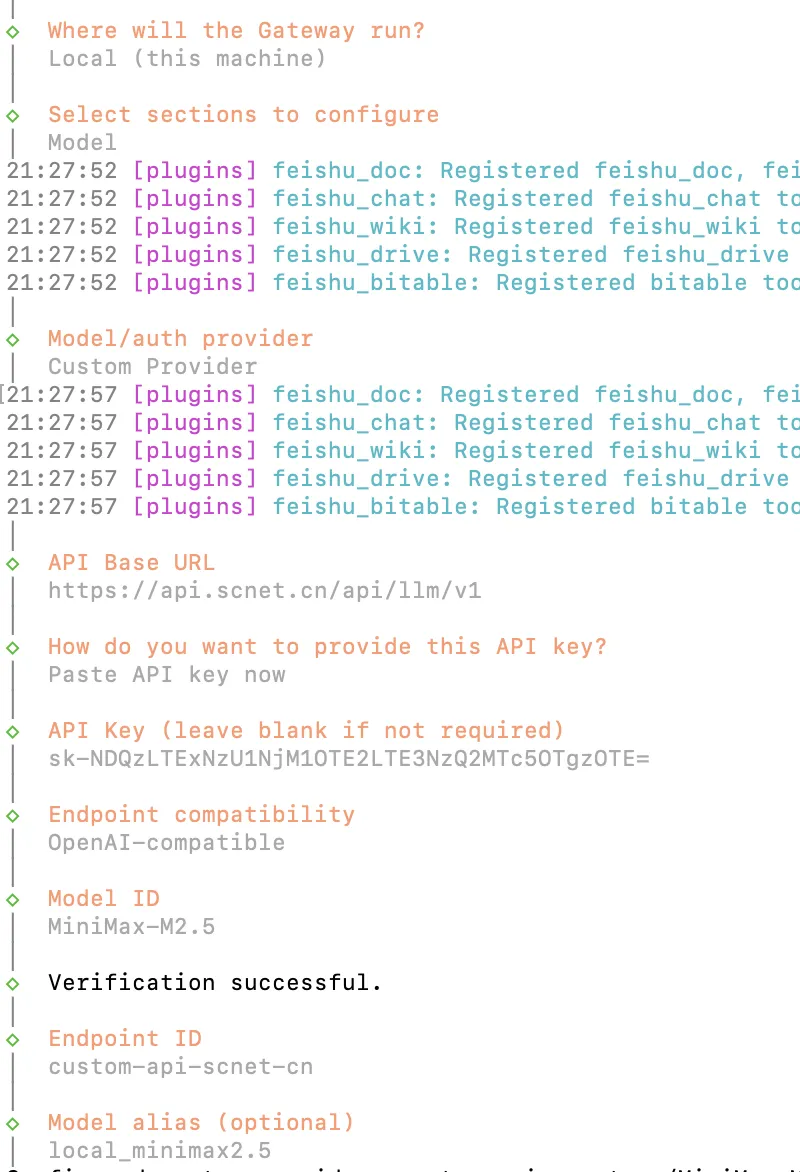
Task: Click the "How do you want to provide this API key?" prompt
Action: [x=328, y=647]
